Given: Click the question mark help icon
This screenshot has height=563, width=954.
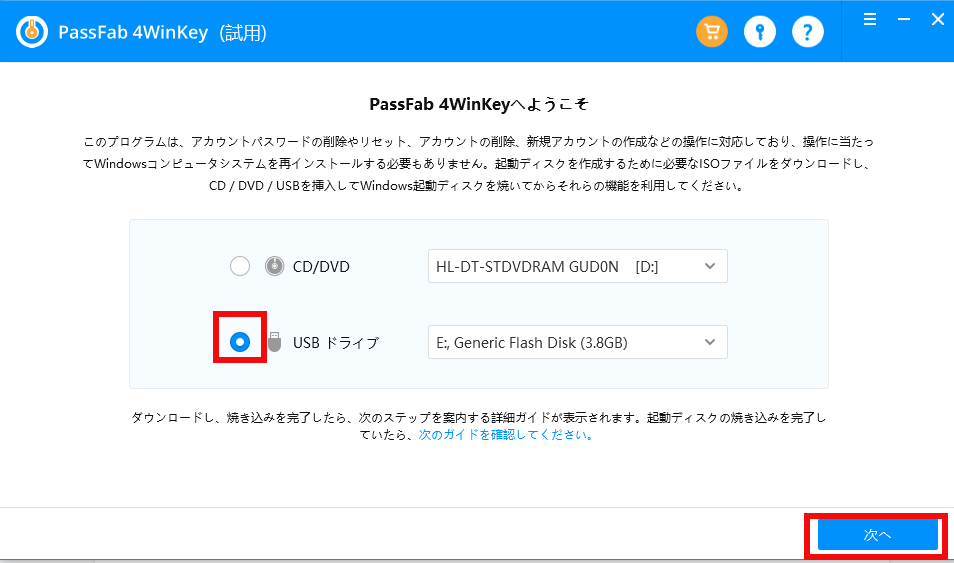Looking at the screenshot, I should click(807, 32).
